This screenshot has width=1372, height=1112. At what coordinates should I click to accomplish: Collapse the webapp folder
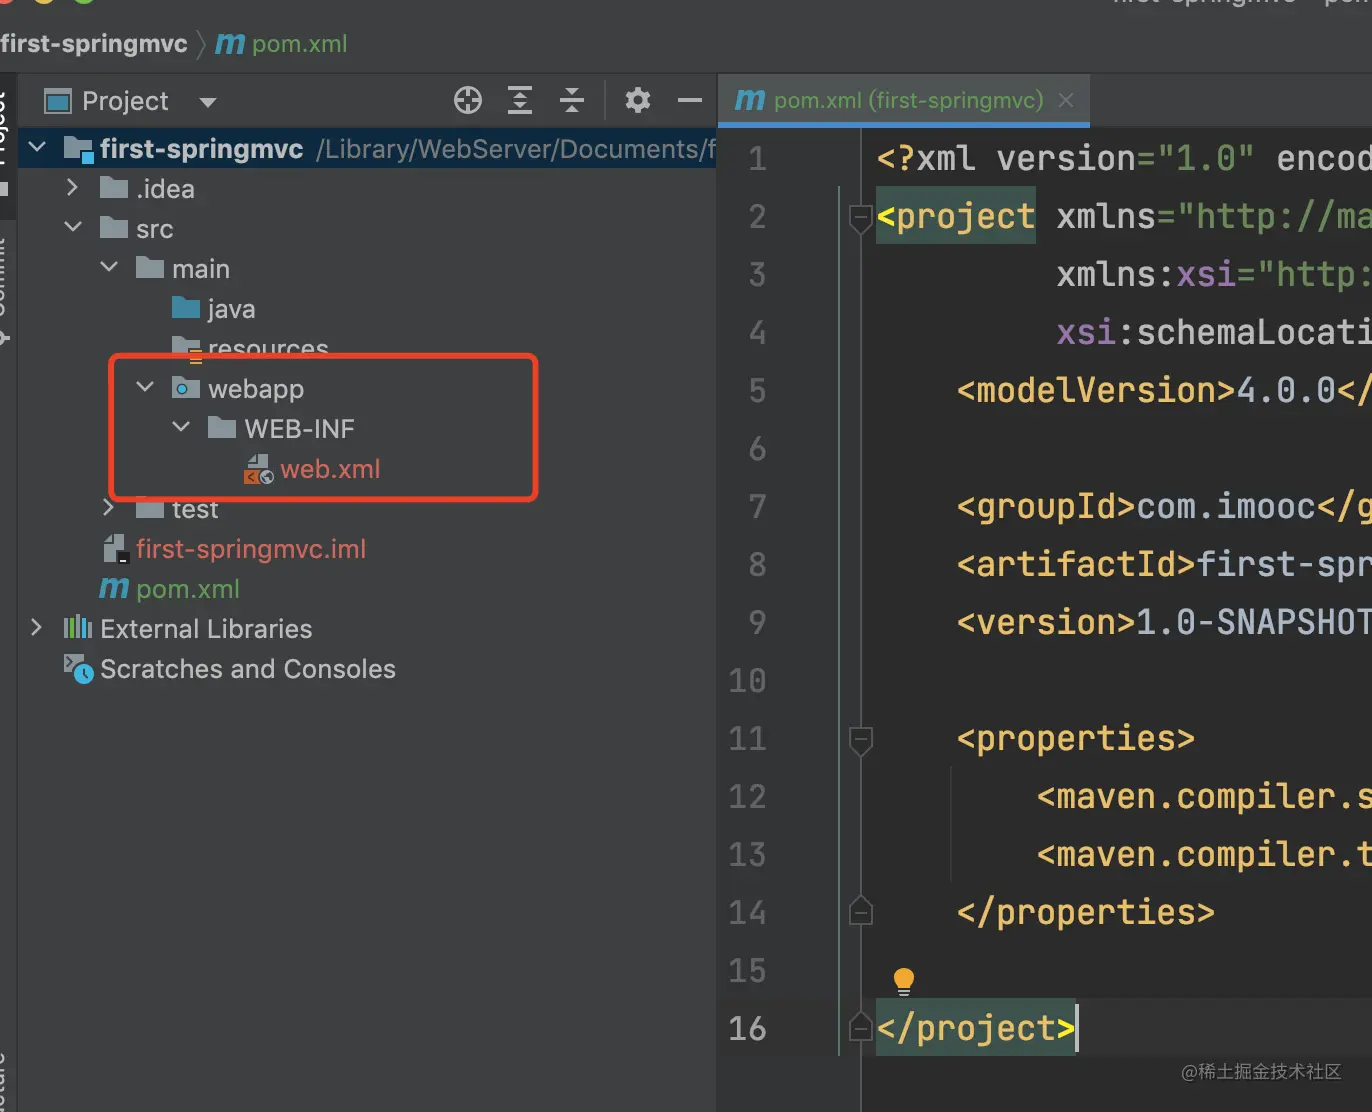click(x=145, y=387)
